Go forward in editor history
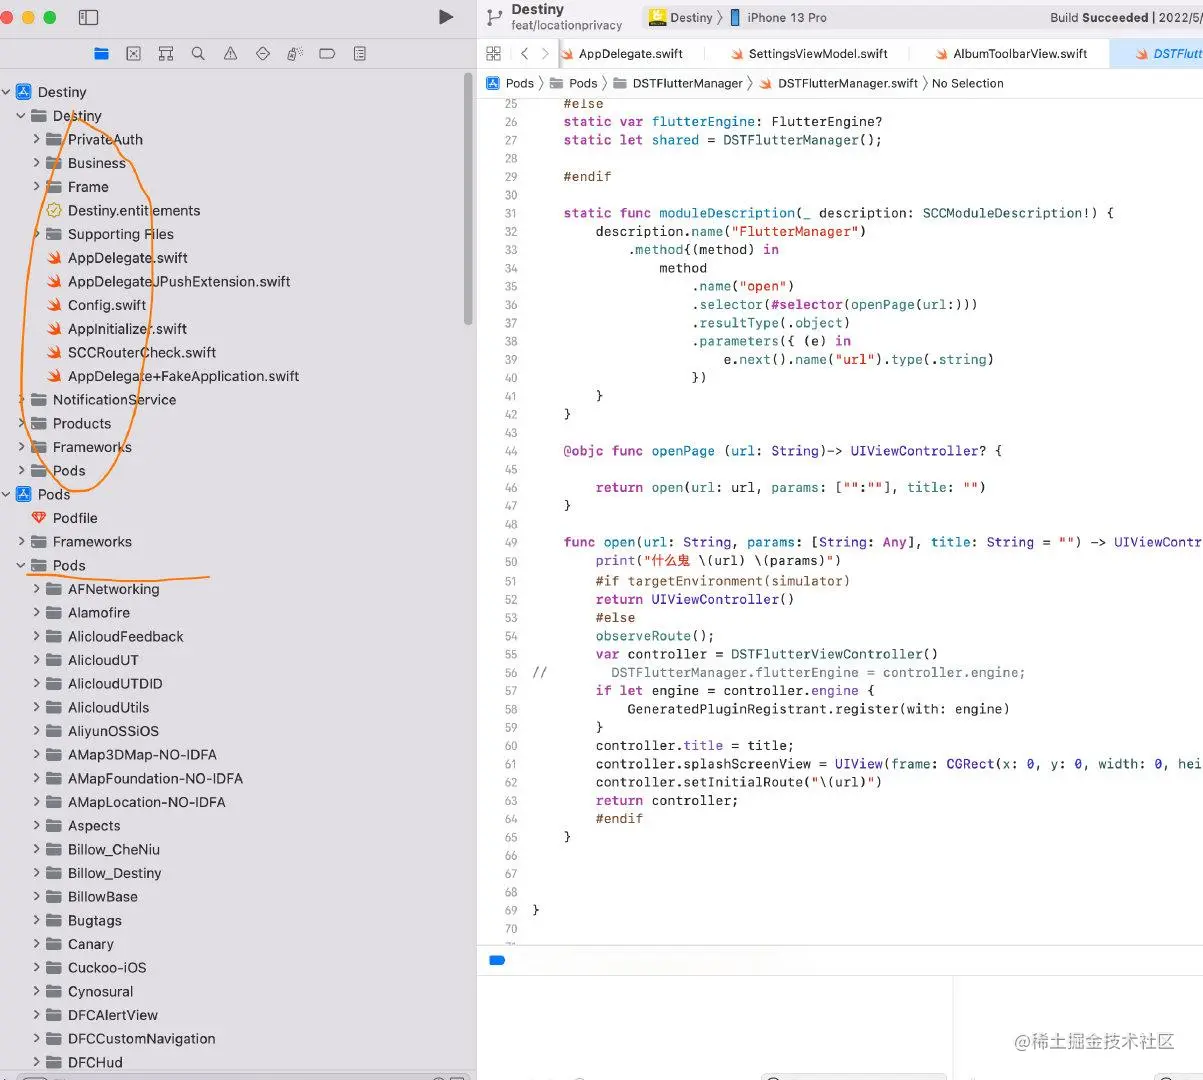The width and height of the screenshot is (1203, 1080). point(545,54)
